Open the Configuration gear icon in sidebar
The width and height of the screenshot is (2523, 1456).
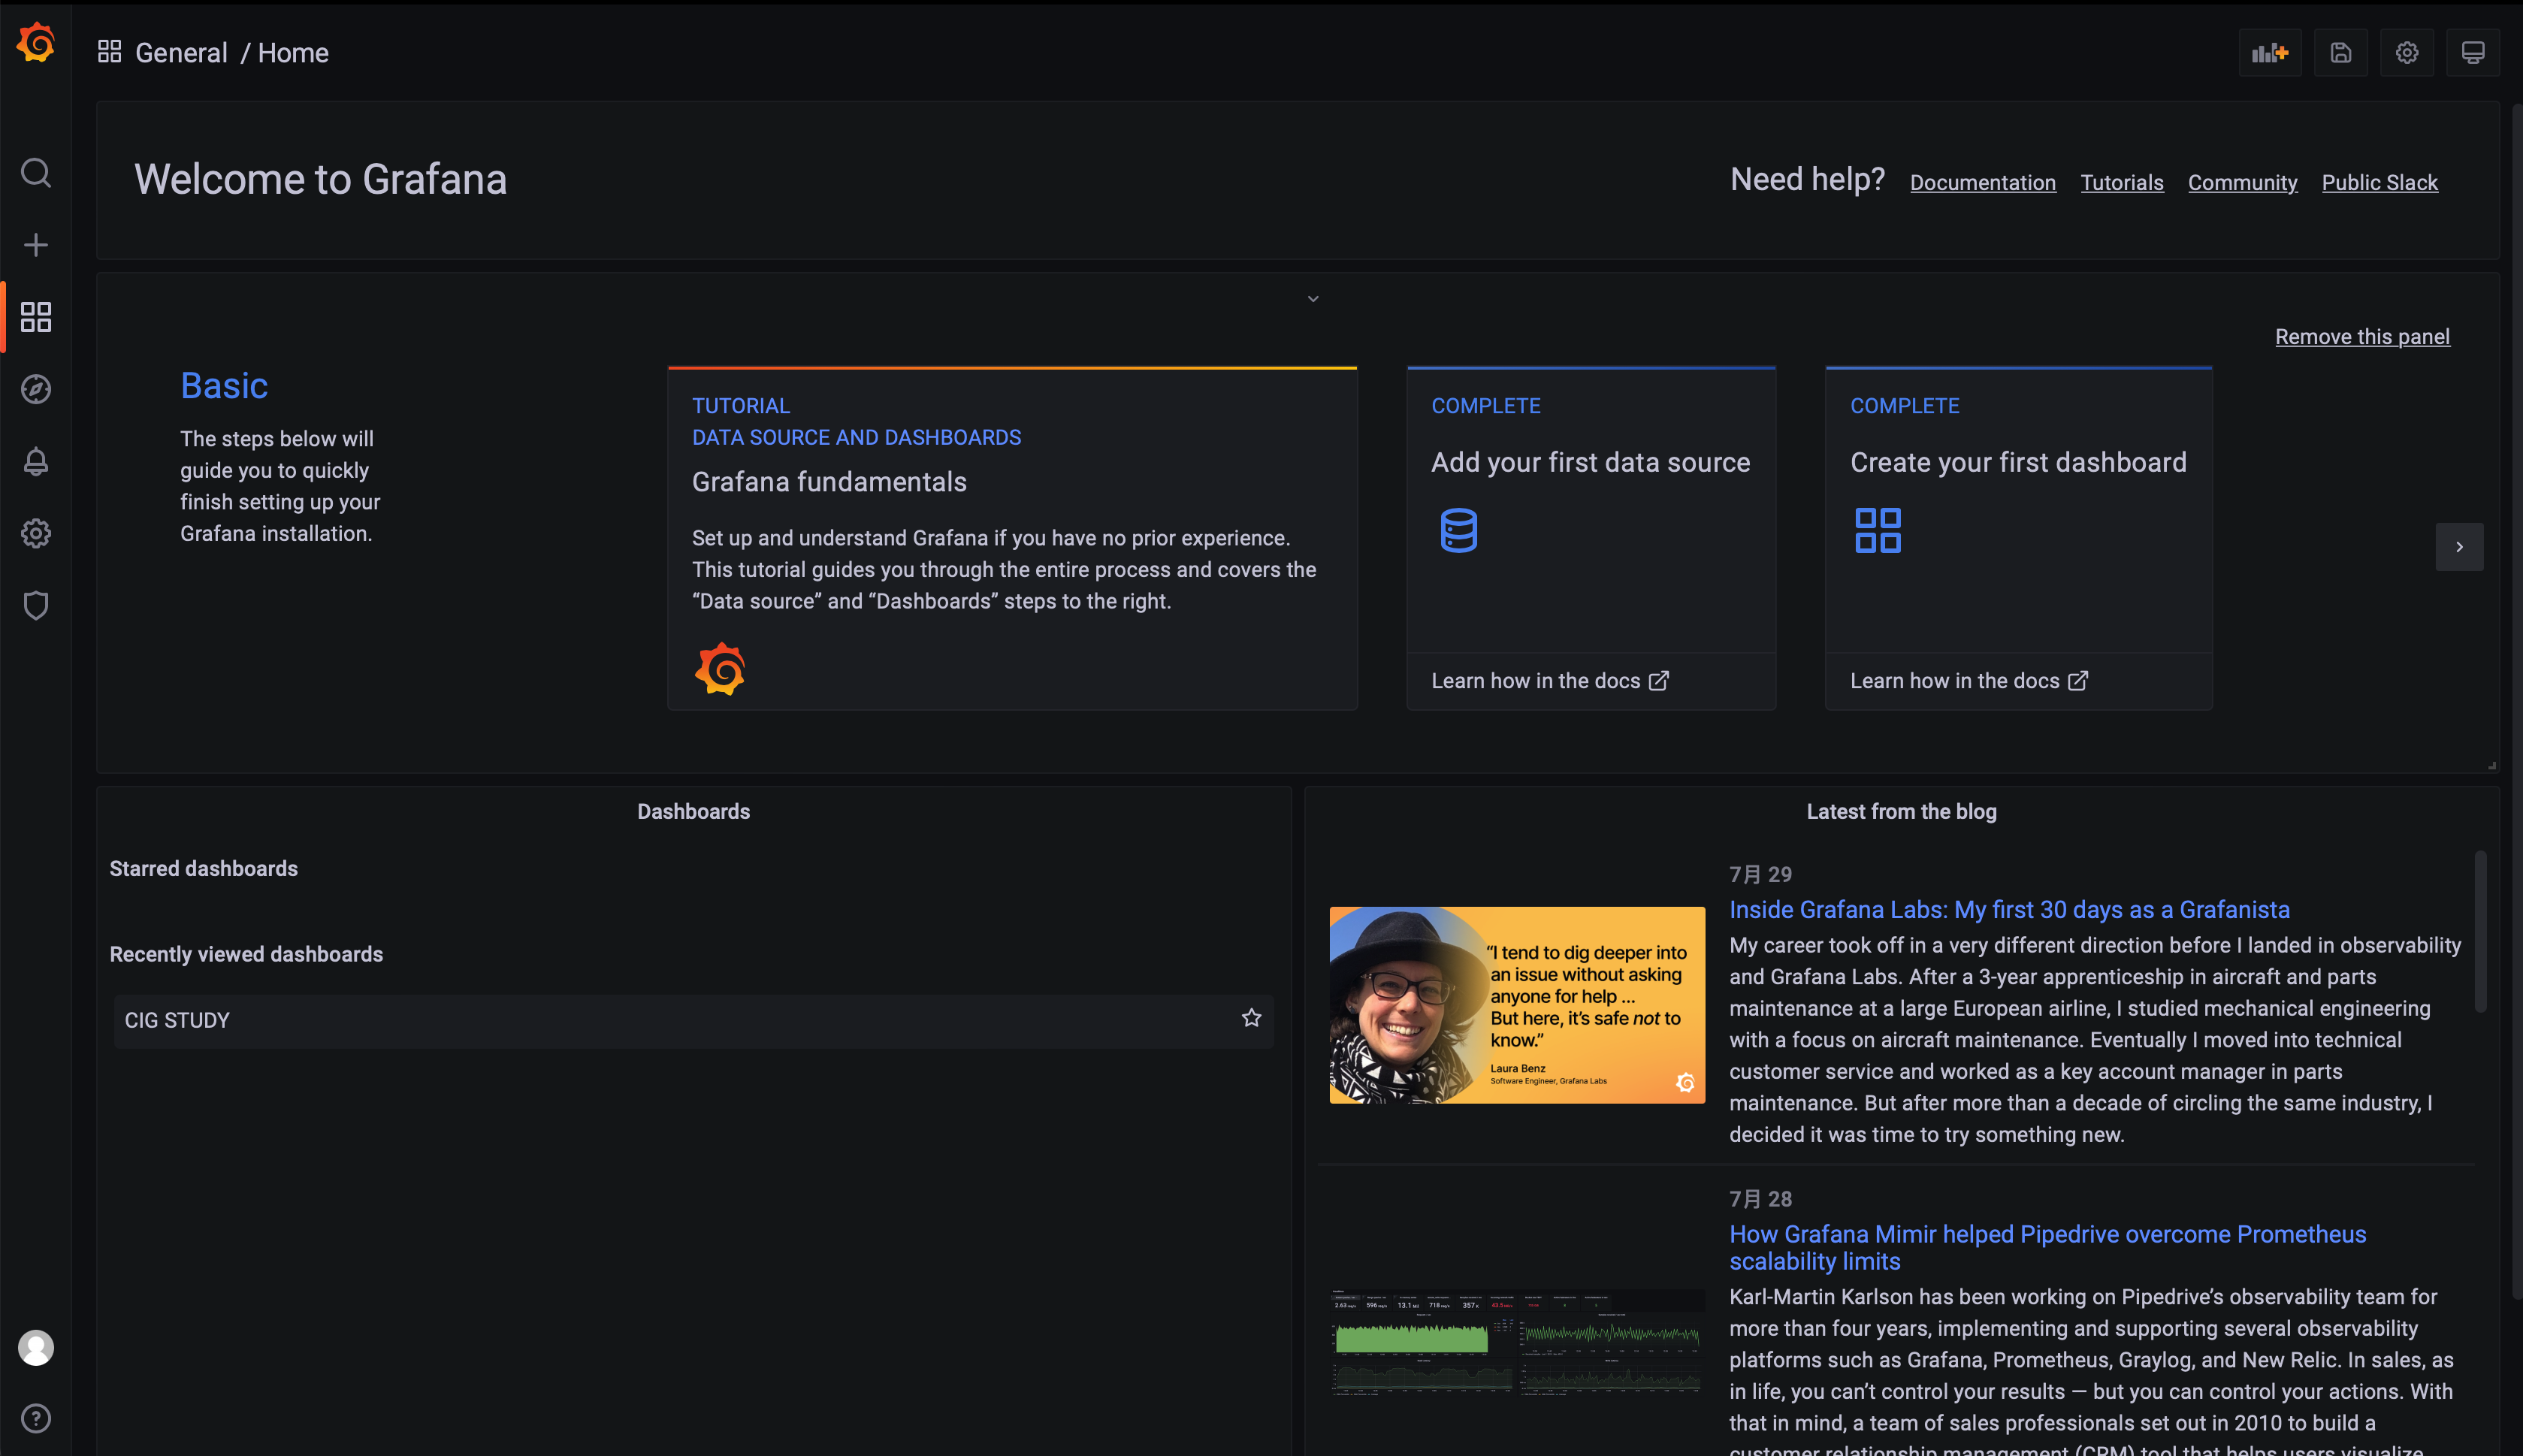coord(36,533)
